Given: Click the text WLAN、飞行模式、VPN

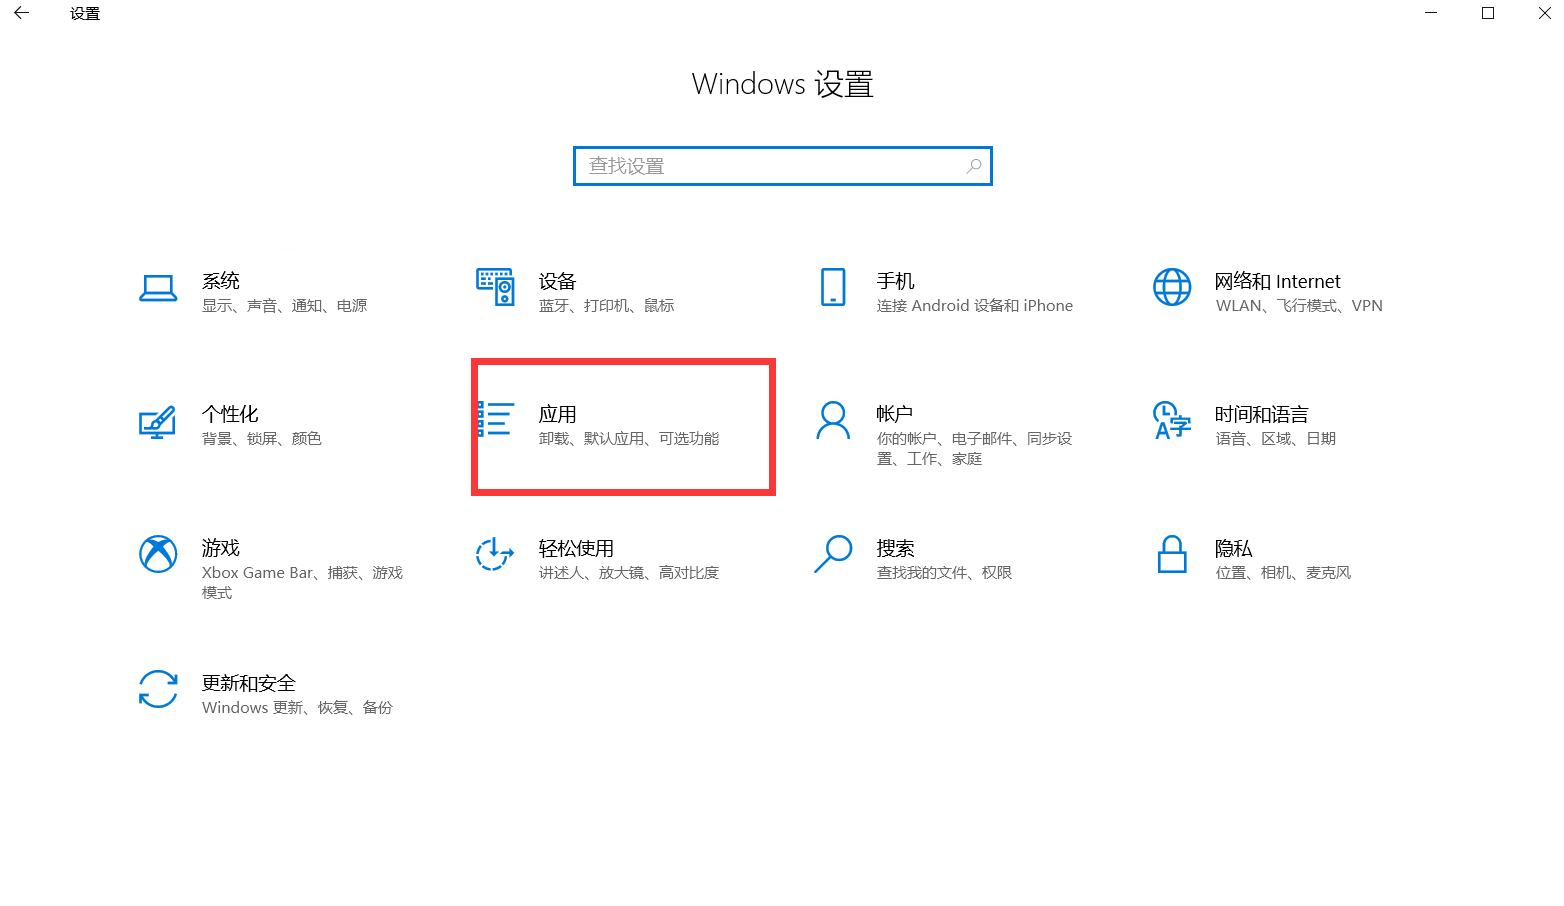Looking at the screenshot, I should pyautogui.click(x=1299, y=306).
